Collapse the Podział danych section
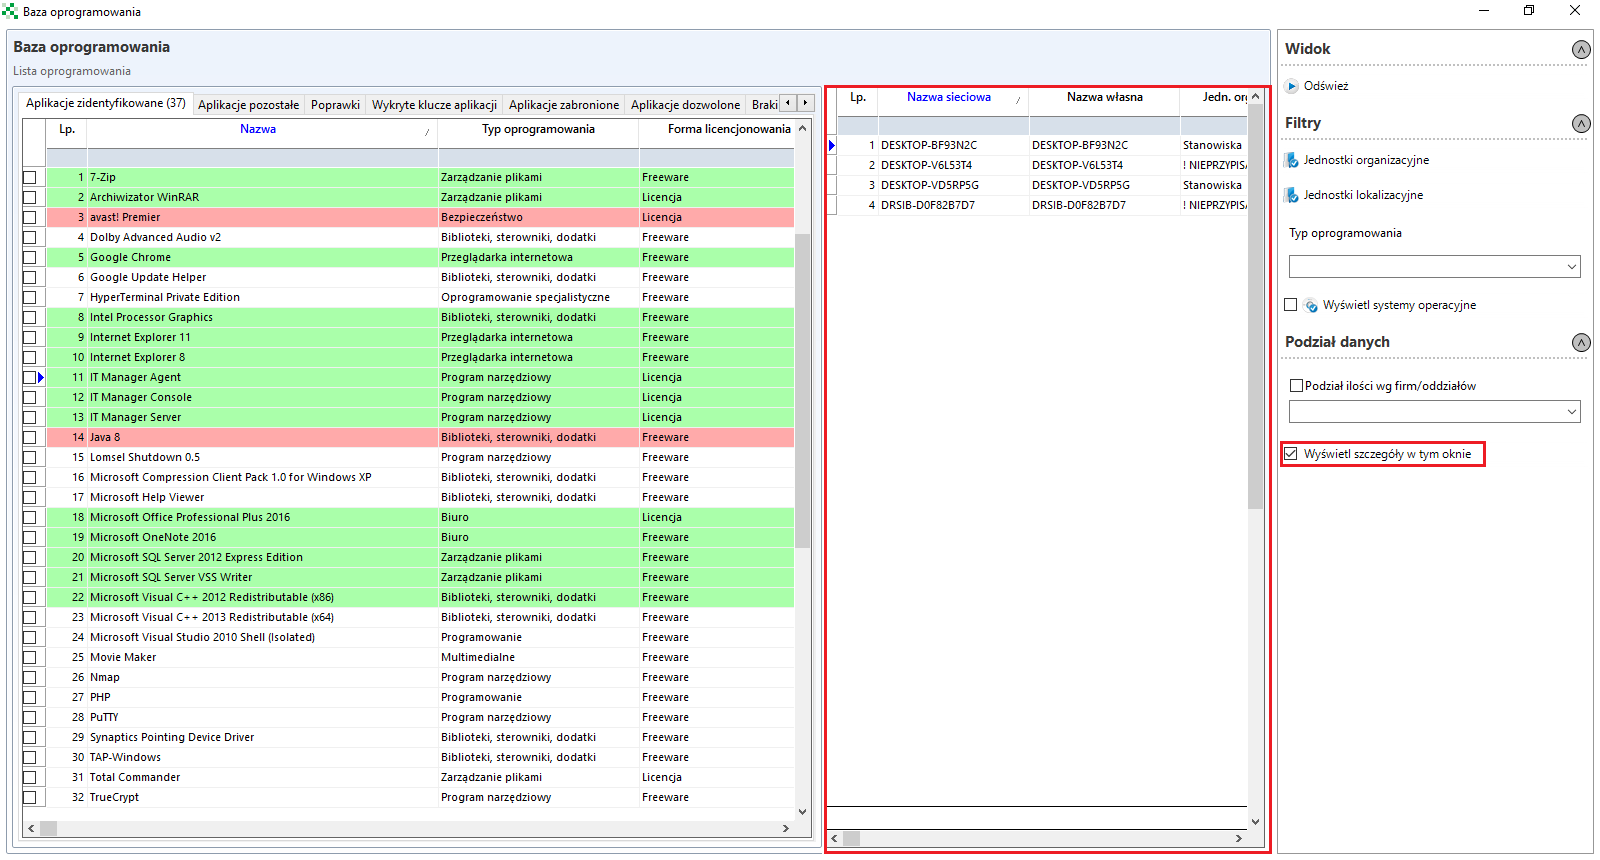The image size is (1600, 860). 1581,342
